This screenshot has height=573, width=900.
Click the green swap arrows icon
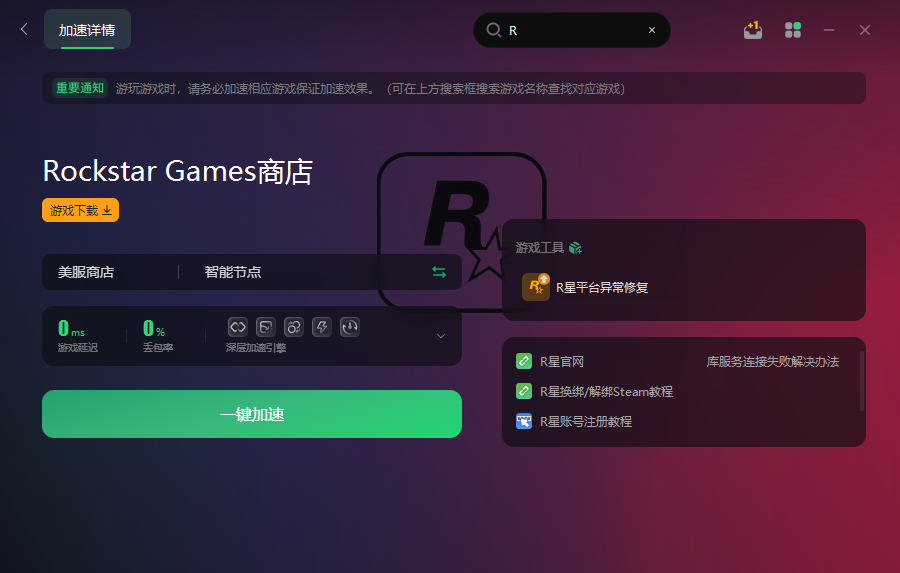tap(439, 272)
